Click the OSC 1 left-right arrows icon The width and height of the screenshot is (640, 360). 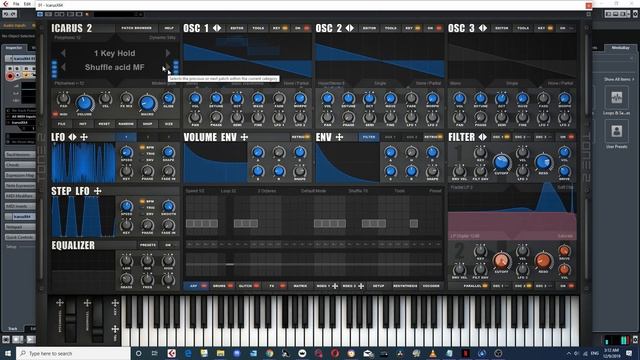[217, 28]
